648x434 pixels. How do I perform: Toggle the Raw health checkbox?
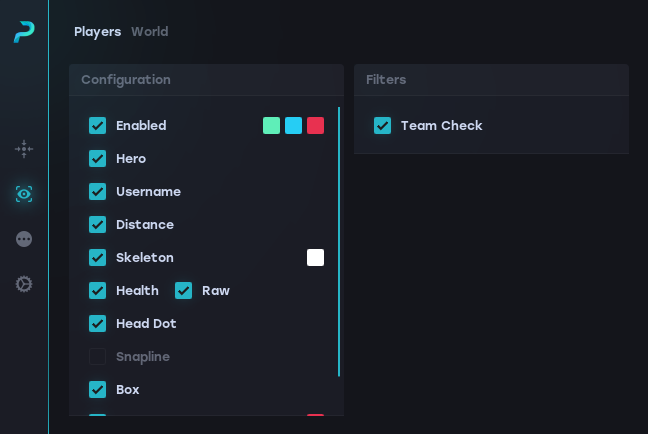coord(184,291)
